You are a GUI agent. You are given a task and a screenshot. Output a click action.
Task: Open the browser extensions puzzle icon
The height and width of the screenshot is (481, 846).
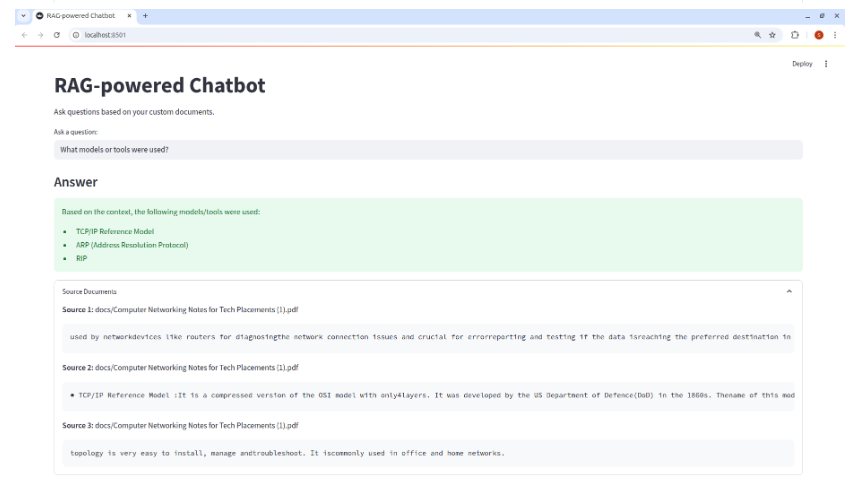796,35
